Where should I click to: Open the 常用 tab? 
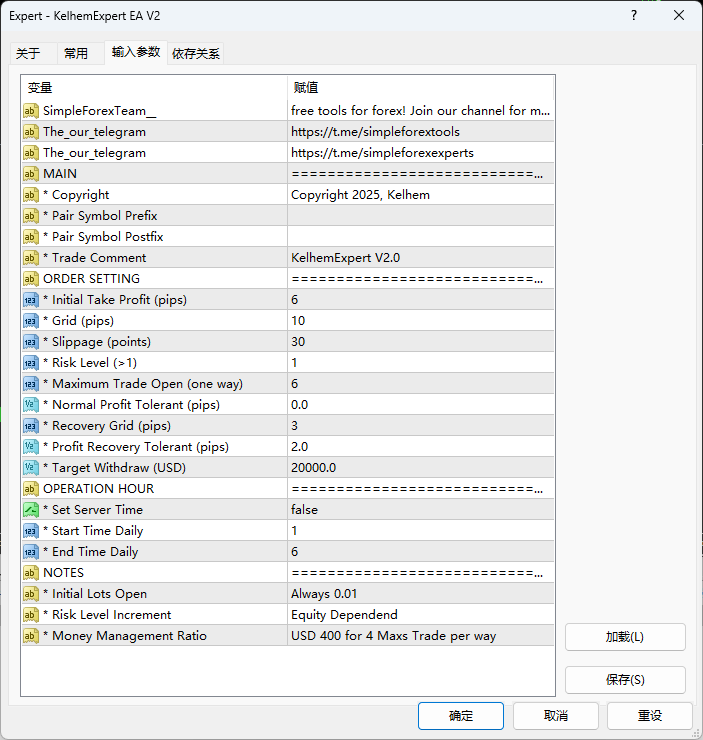pos(76,54)
